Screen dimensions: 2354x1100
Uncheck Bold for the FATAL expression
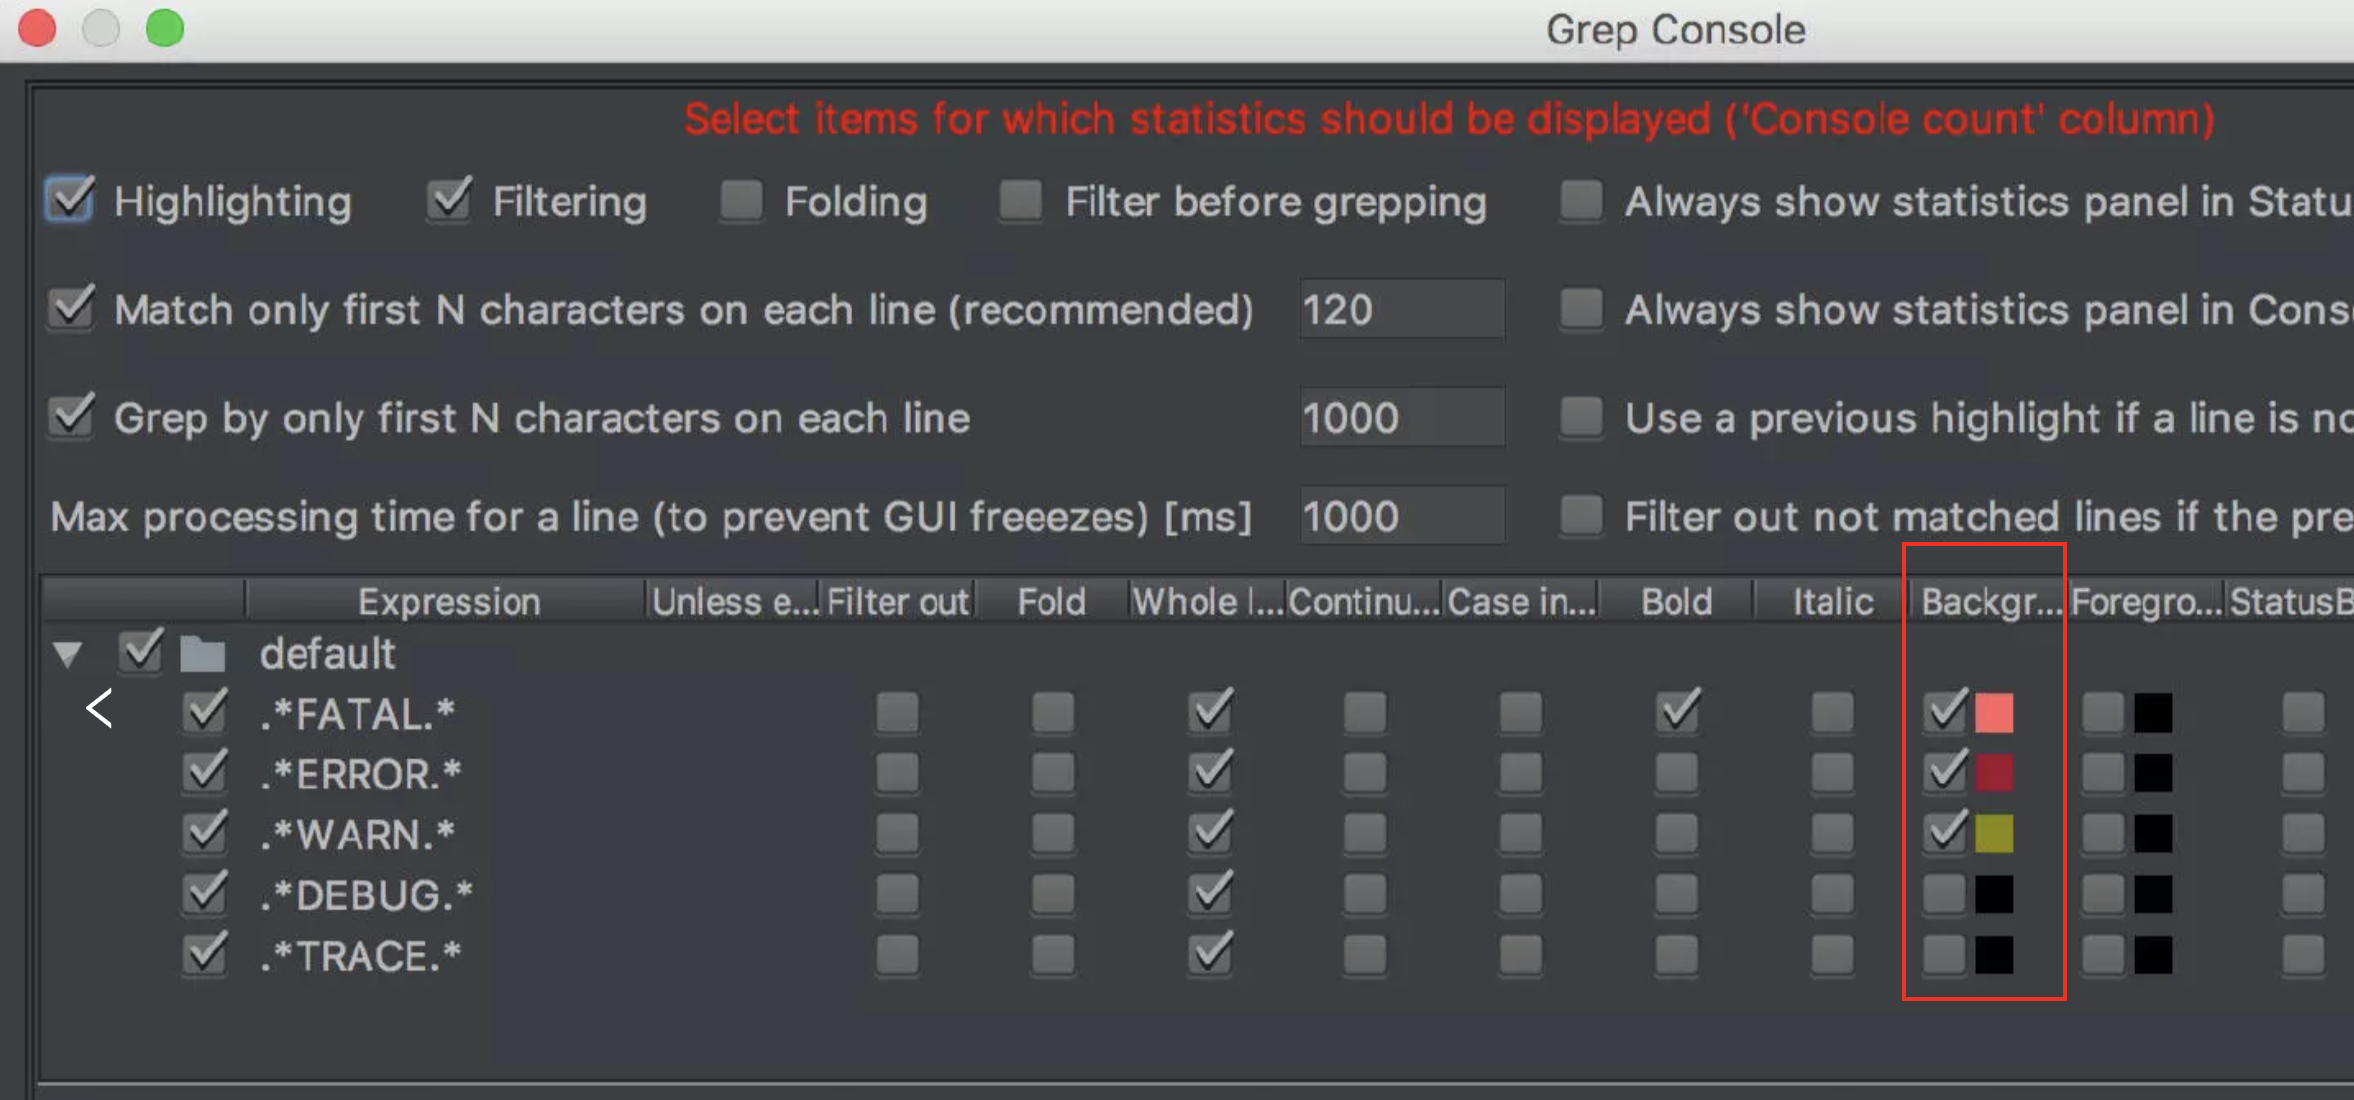click(x=1677, y=711)
